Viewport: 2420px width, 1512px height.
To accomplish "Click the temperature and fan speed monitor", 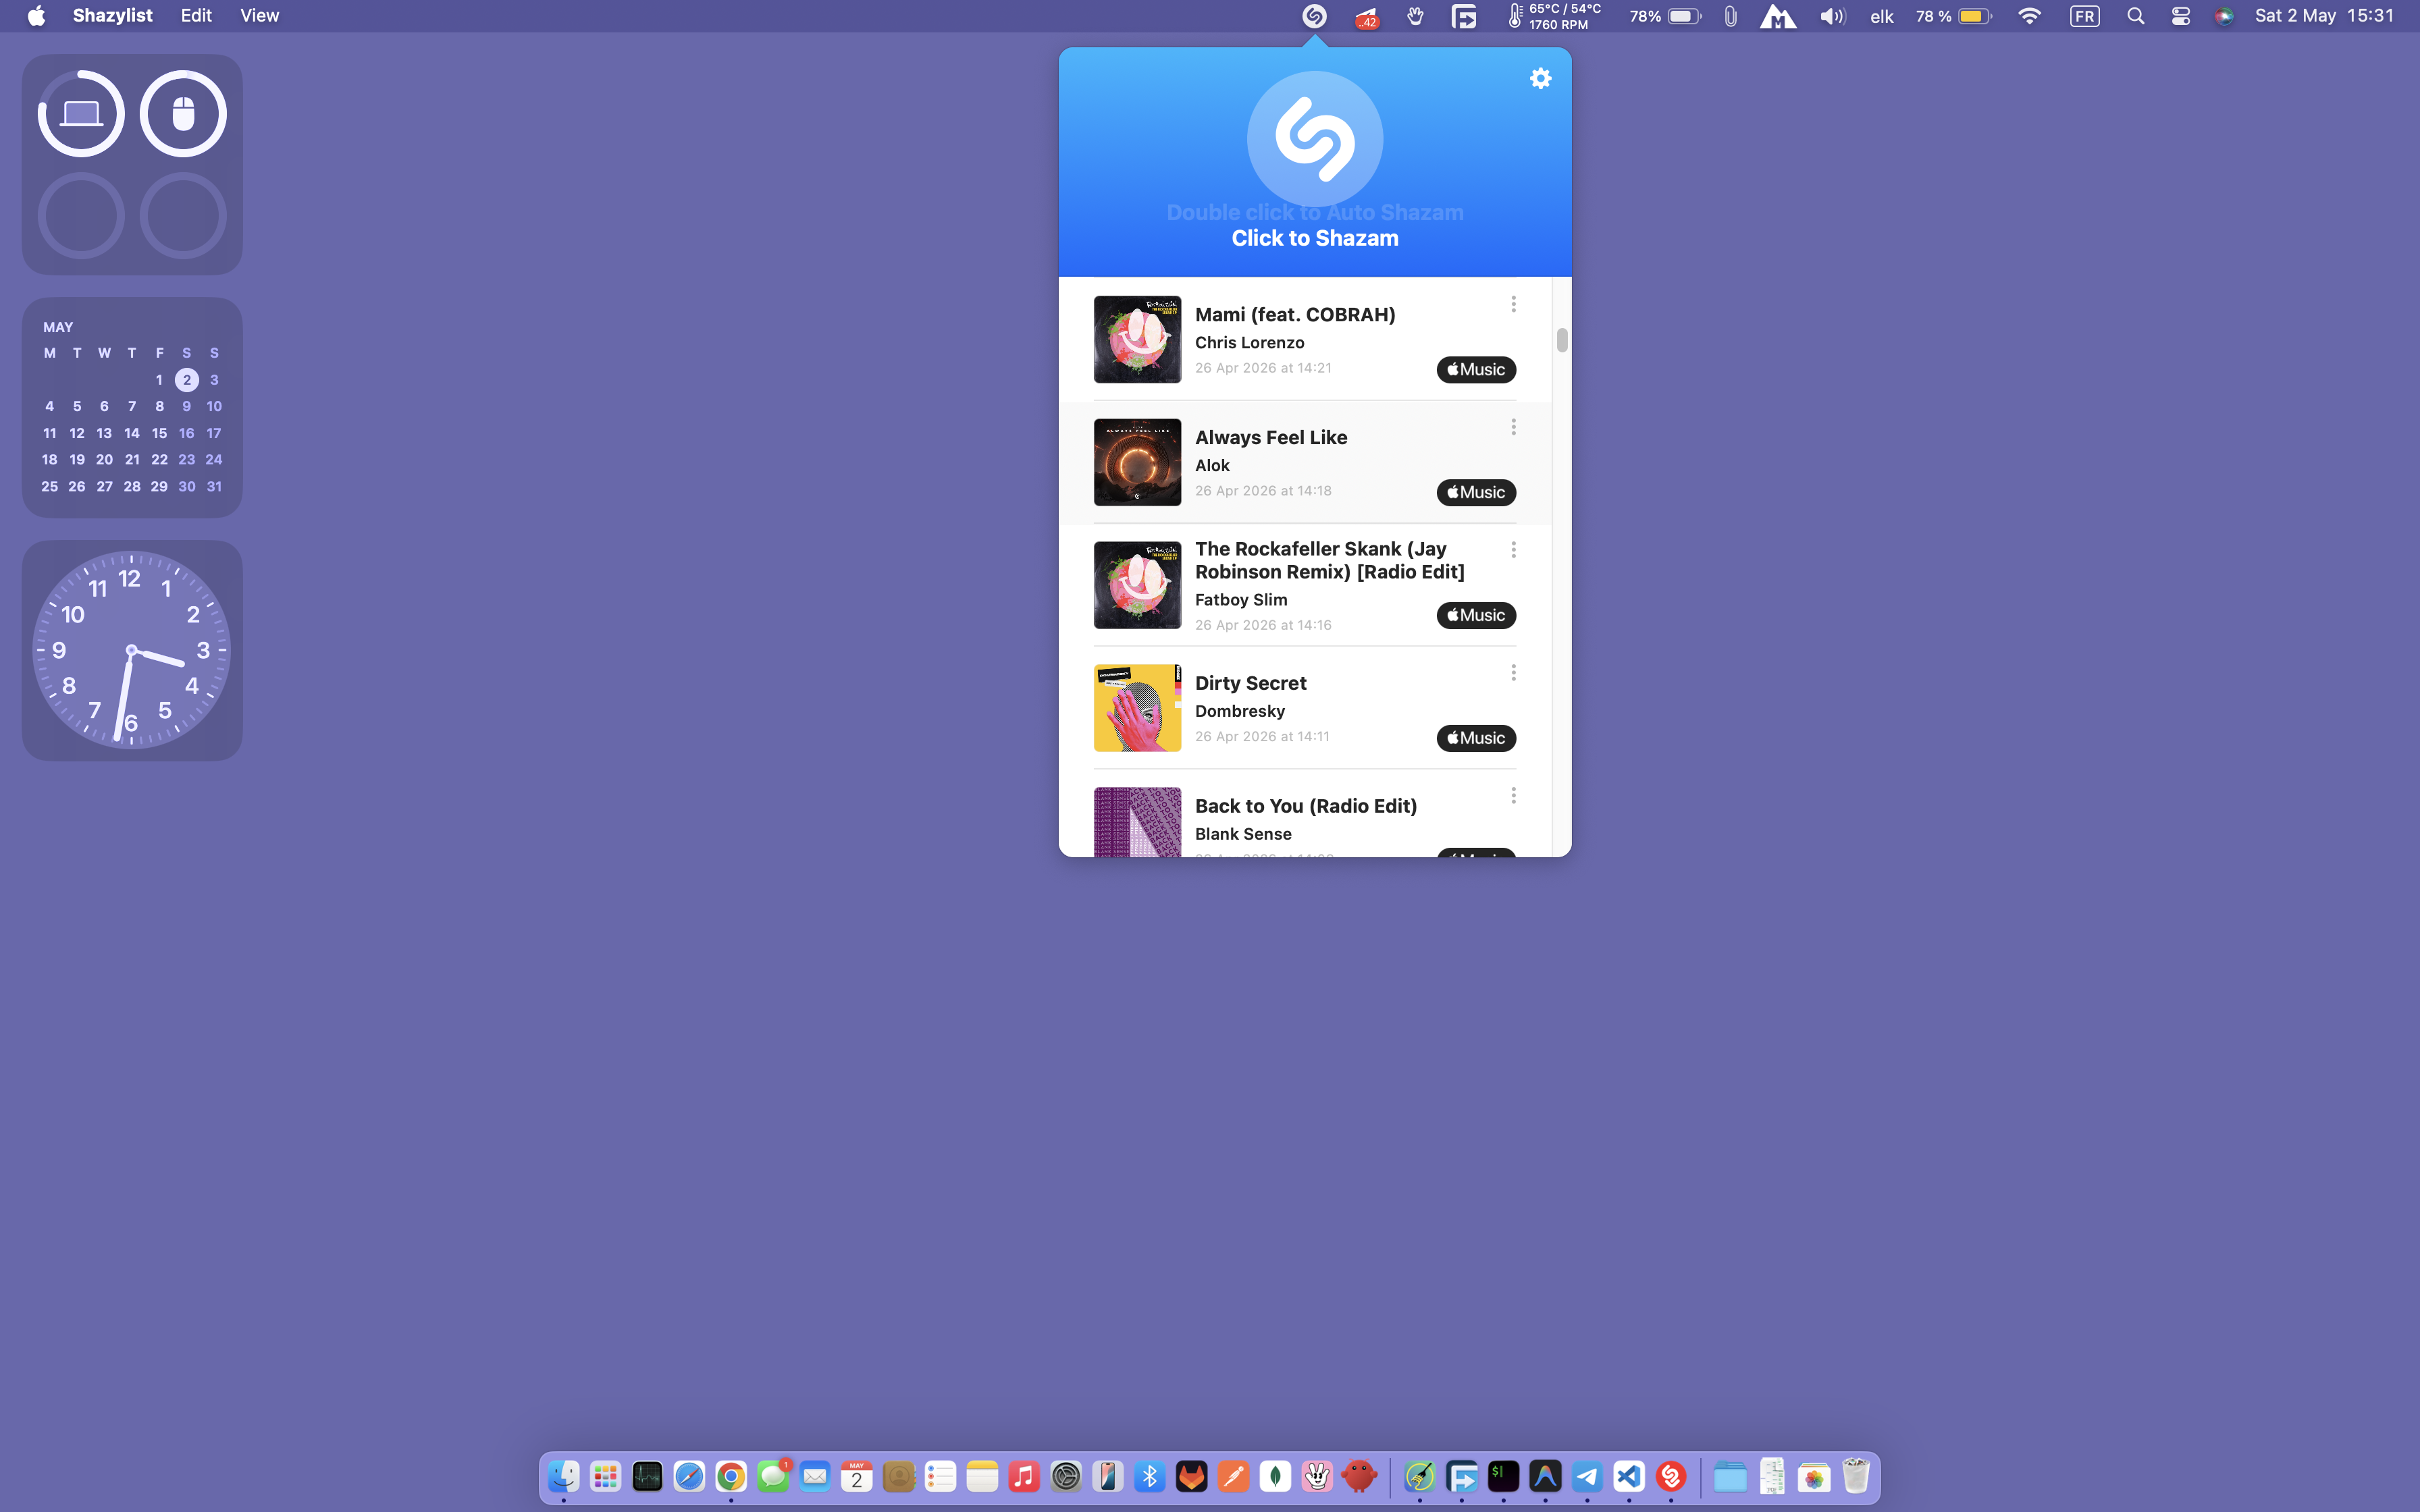I will click(x=1554, y=16).
